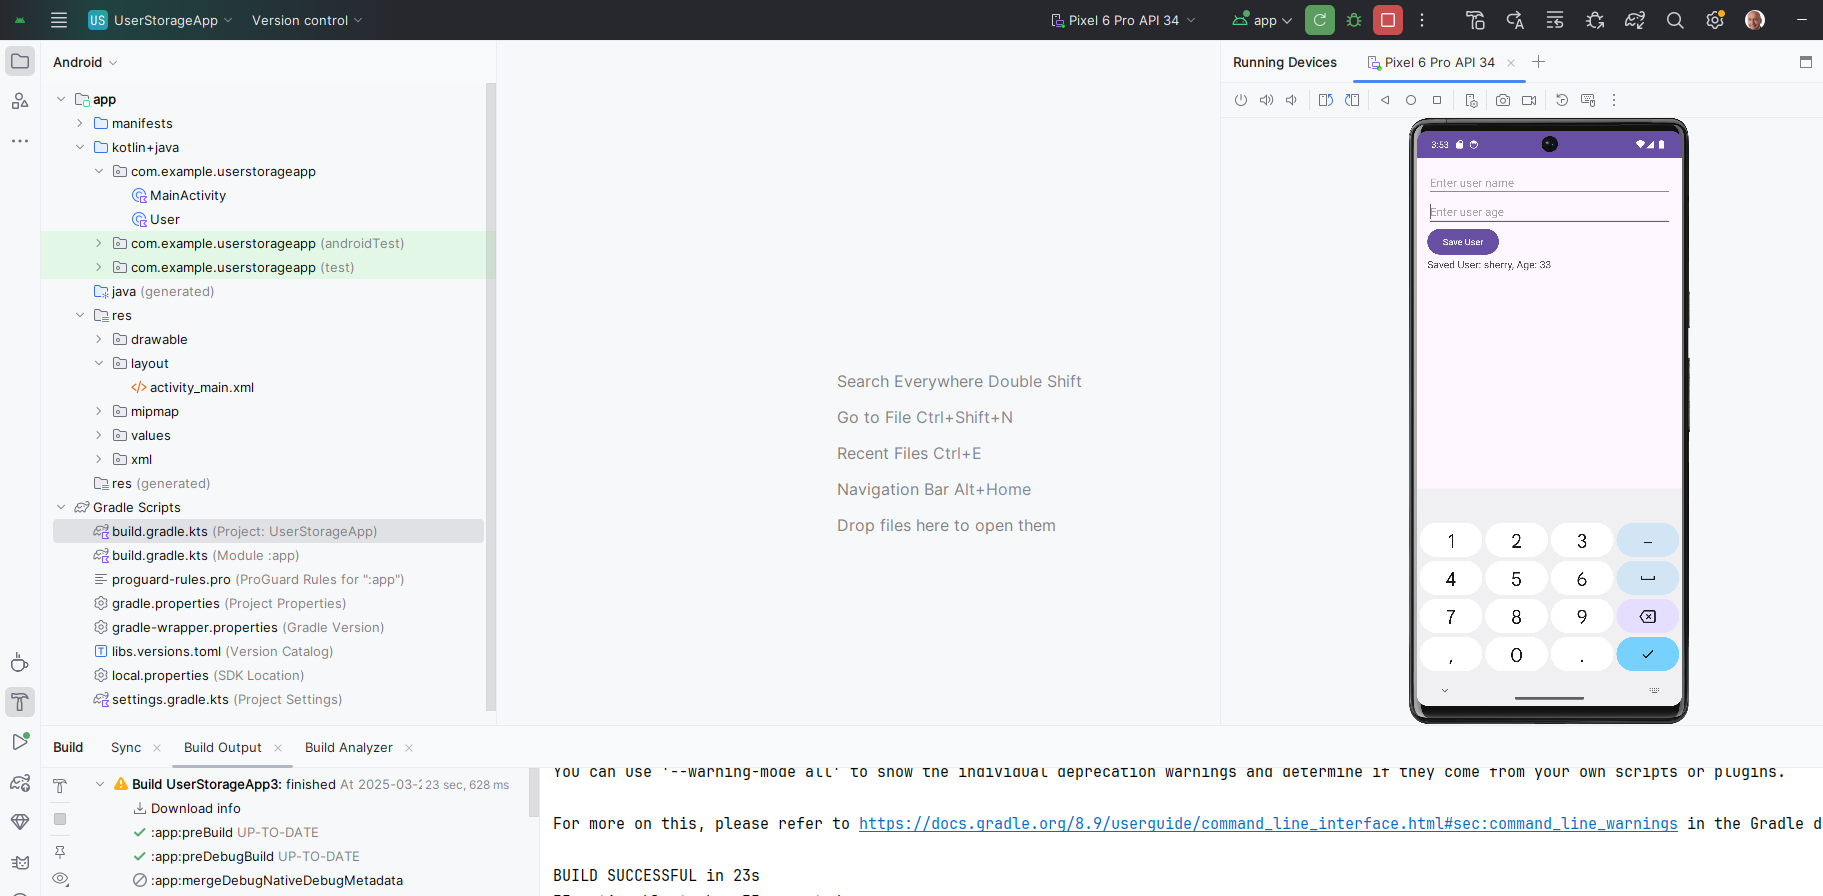The height and width of the screenshot is (896, 1823).
Task: Open the Pixel 6 Pro API 34 device selector
Action: (x=1123, y=20)
